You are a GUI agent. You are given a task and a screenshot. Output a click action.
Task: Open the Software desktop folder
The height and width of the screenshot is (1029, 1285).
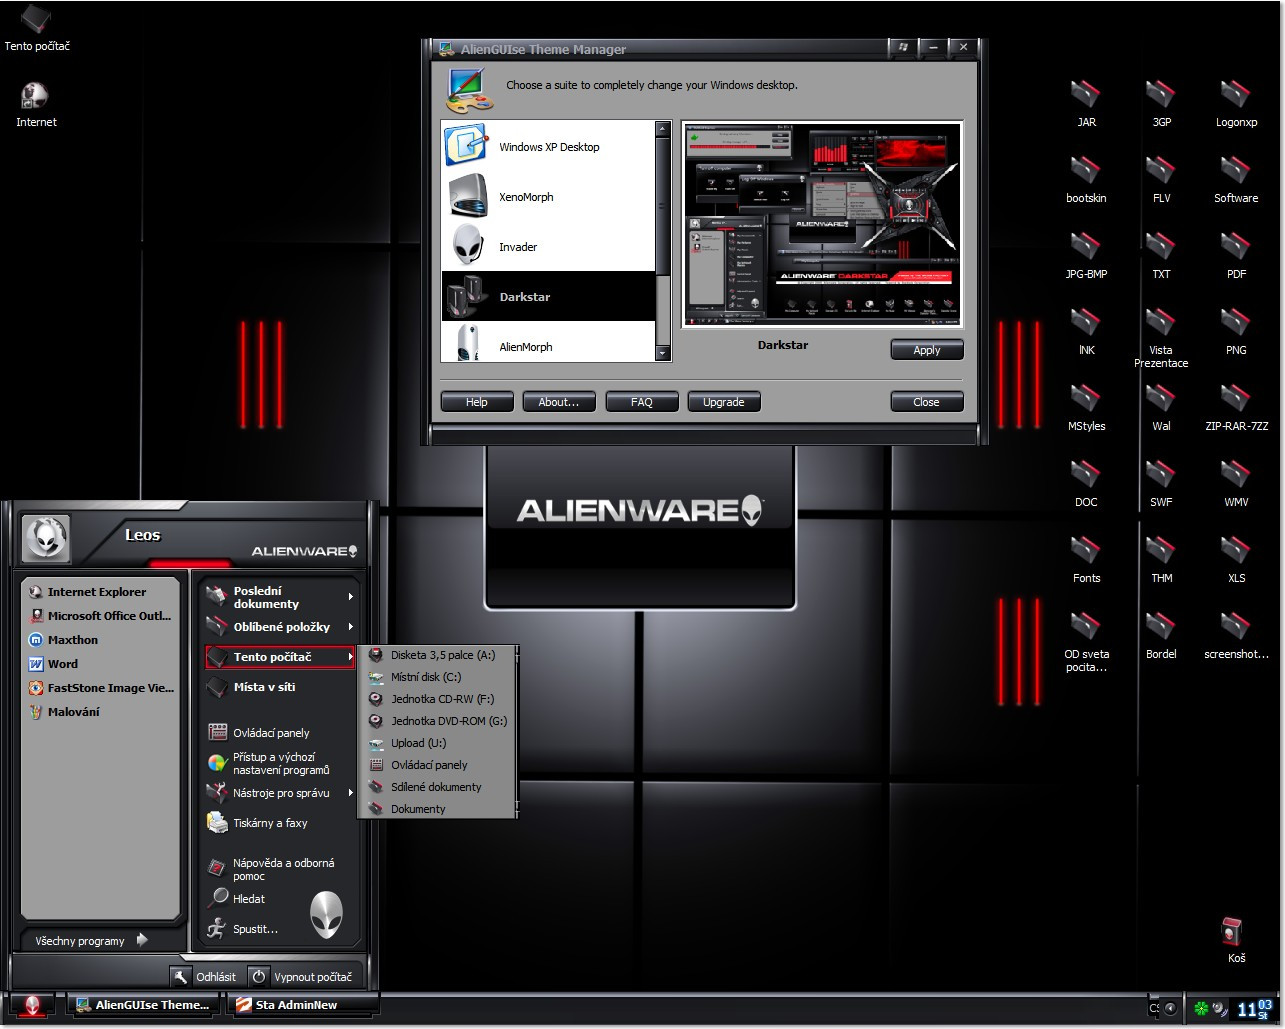coord(1236,180)
